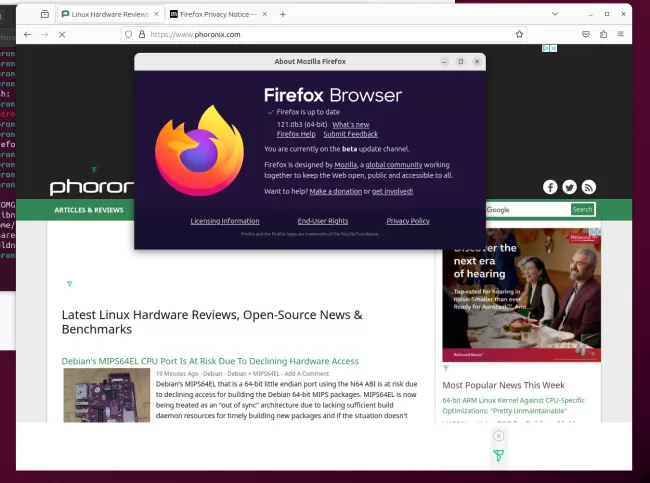
Task: Click the get involved! link
Action: [x=393, y=192]
